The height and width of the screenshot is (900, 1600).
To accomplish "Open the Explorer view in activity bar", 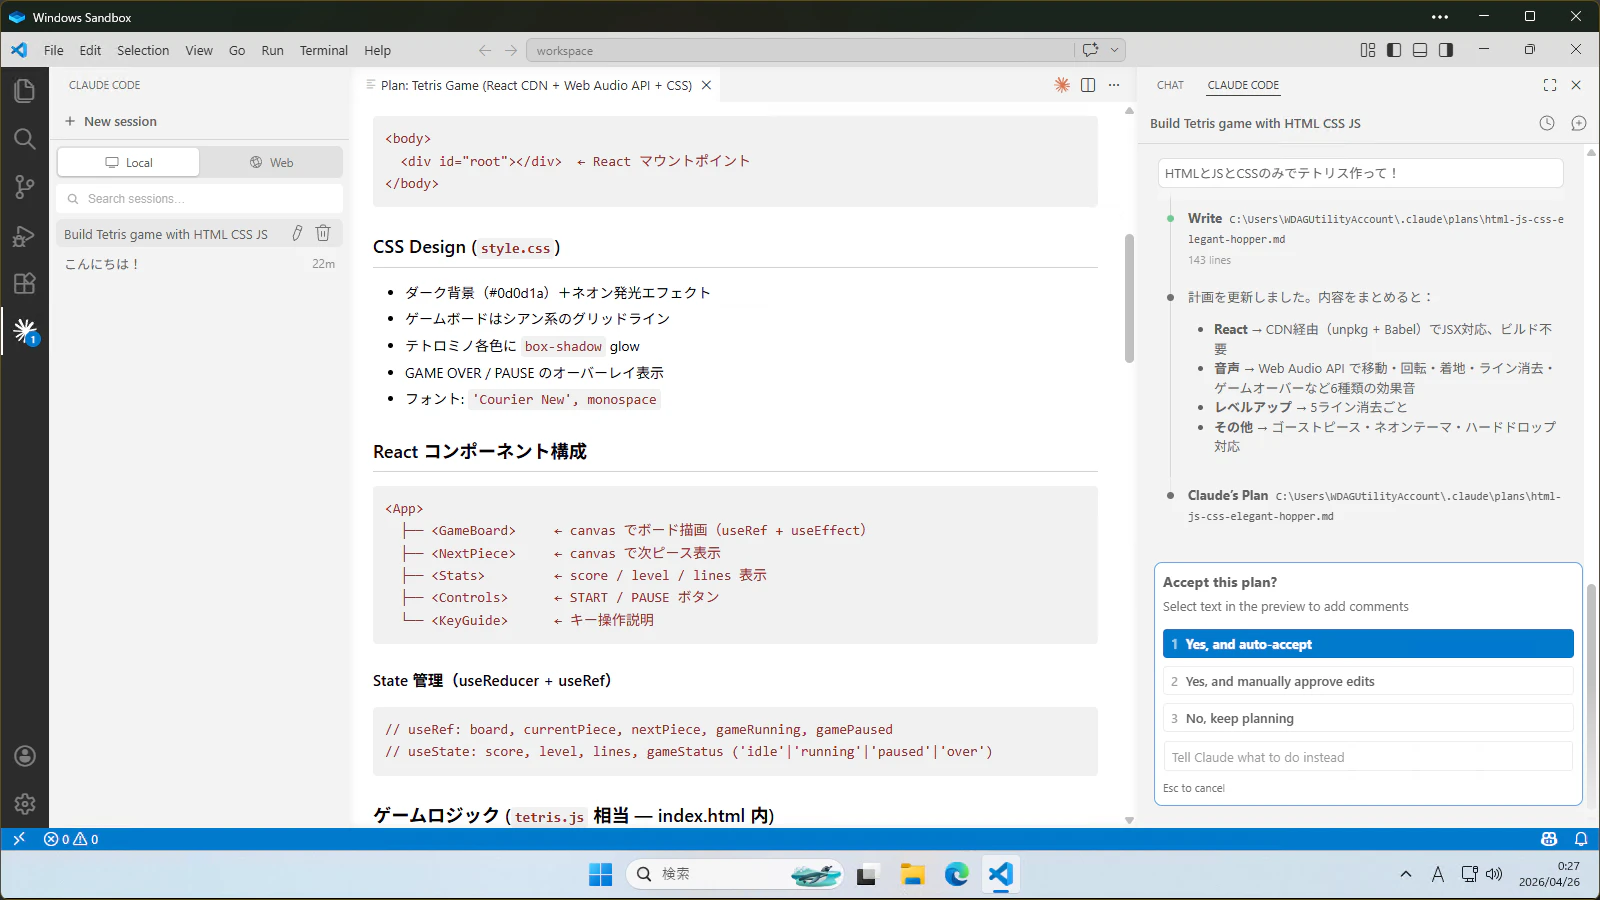I will (25, 91).
